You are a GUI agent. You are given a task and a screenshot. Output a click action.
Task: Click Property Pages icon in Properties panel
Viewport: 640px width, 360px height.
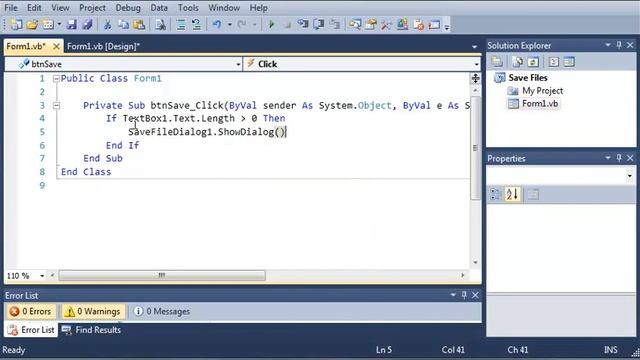pos(533,194)
